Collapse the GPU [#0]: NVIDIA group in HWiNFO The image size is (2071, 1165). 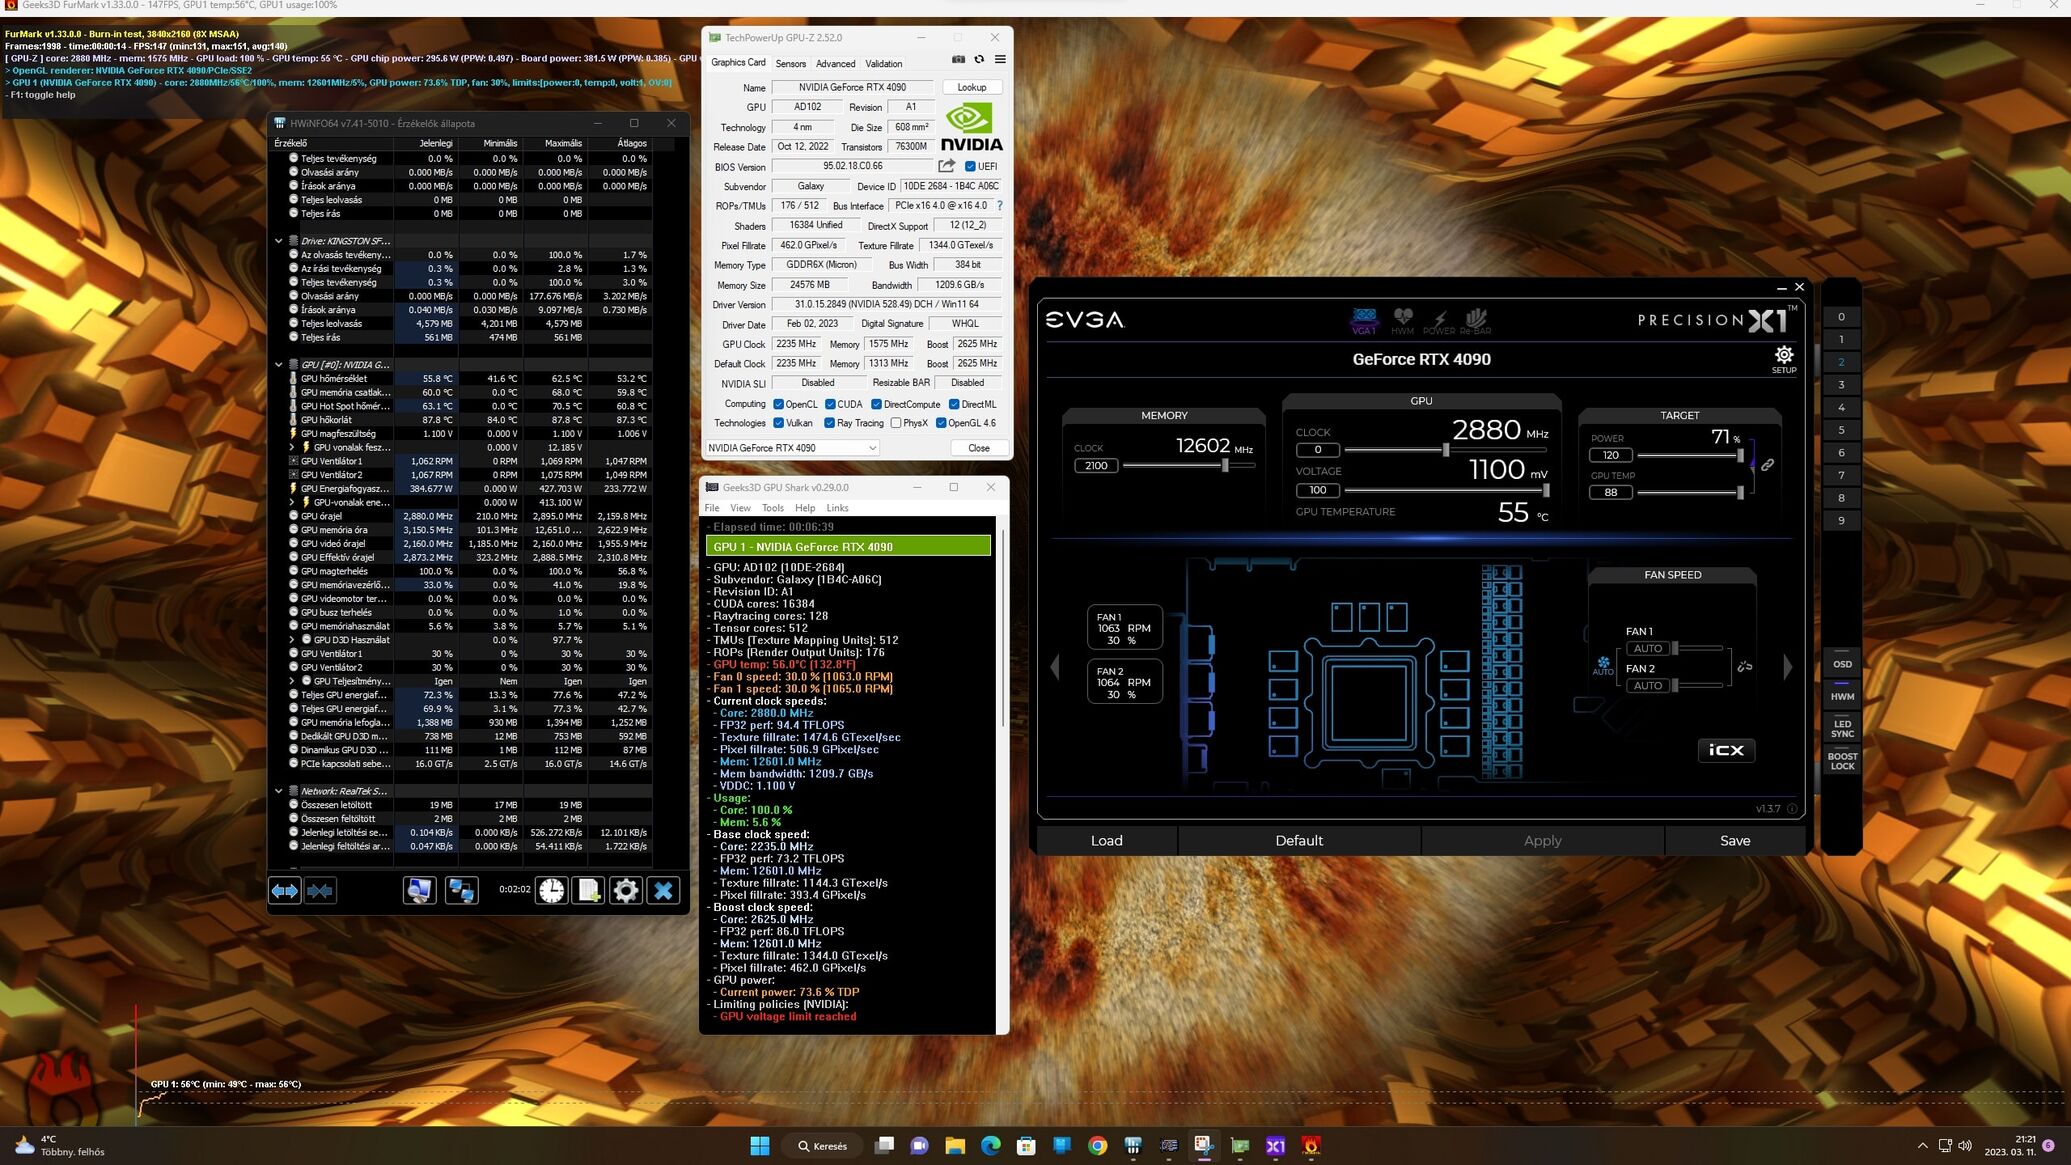279,365
